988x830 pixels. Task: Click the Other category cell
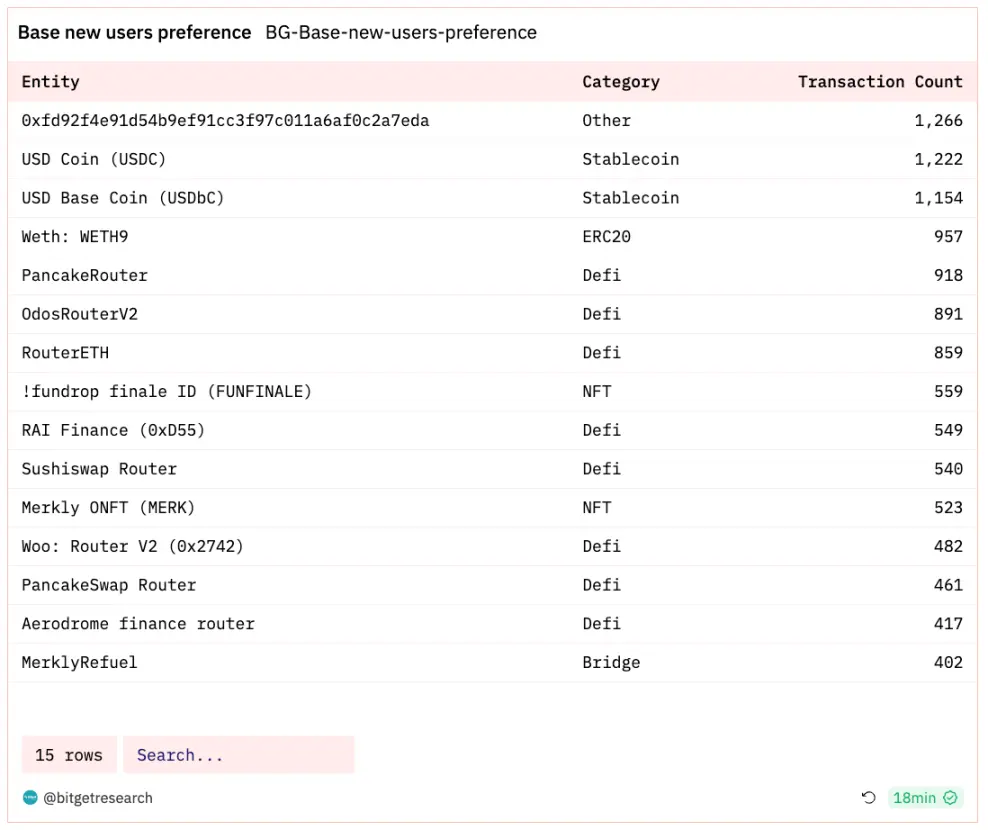[606, 120]
